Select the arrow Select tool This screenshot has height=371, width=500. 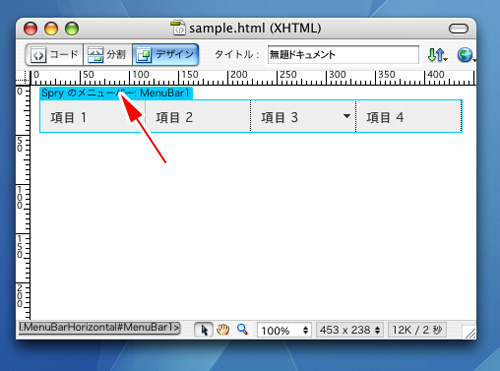204,330
